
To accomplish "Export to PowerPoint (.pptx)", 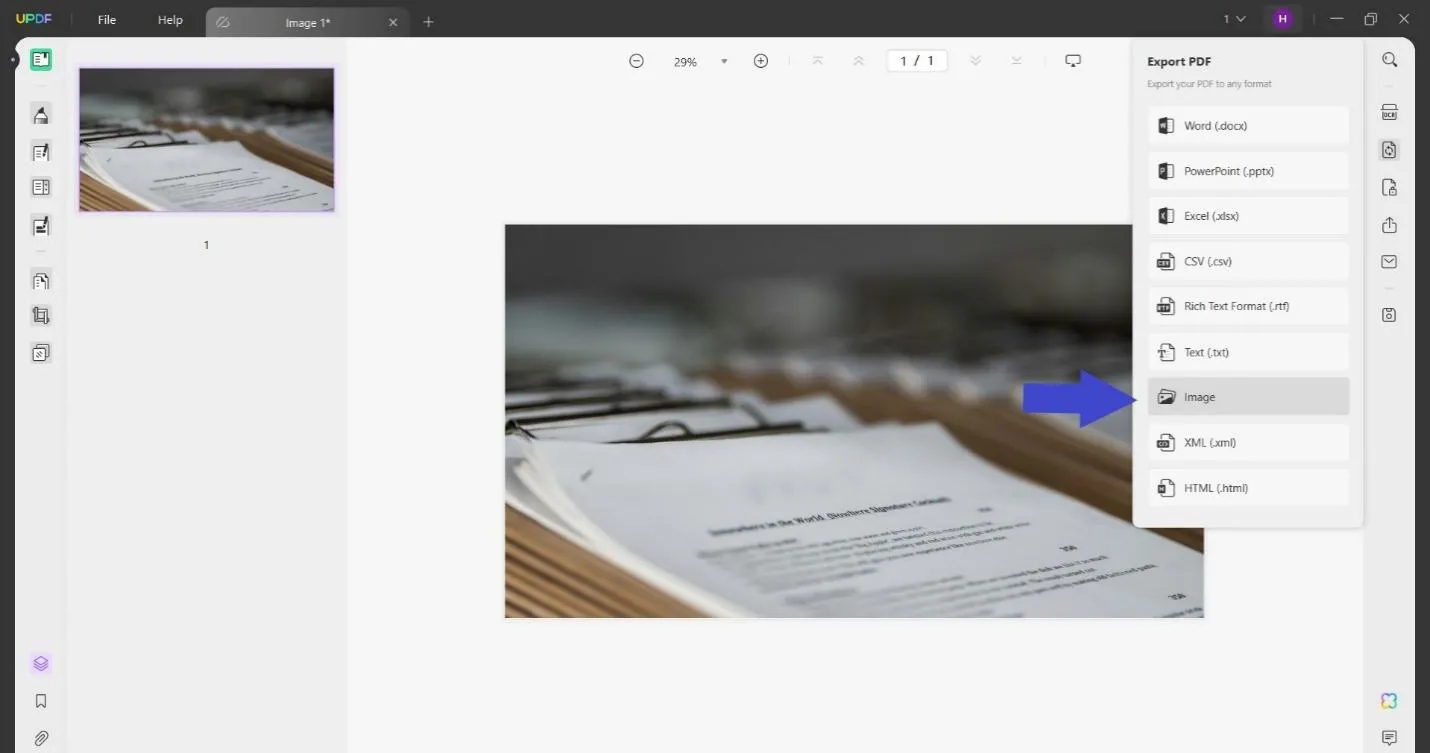I will point(1248,171).
